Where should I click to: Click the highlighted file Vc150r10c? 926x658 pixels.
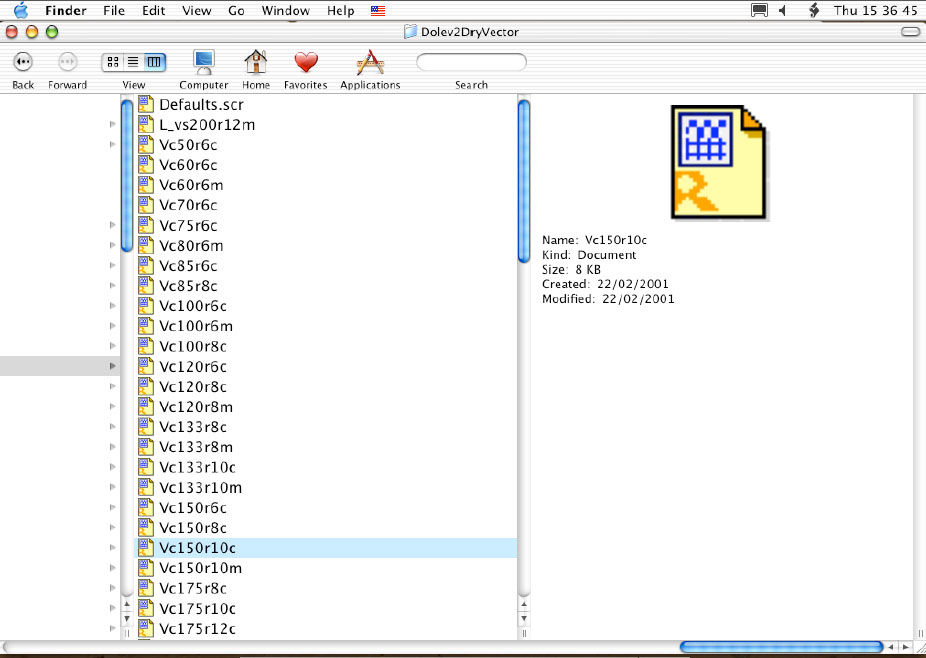point(327,548)
